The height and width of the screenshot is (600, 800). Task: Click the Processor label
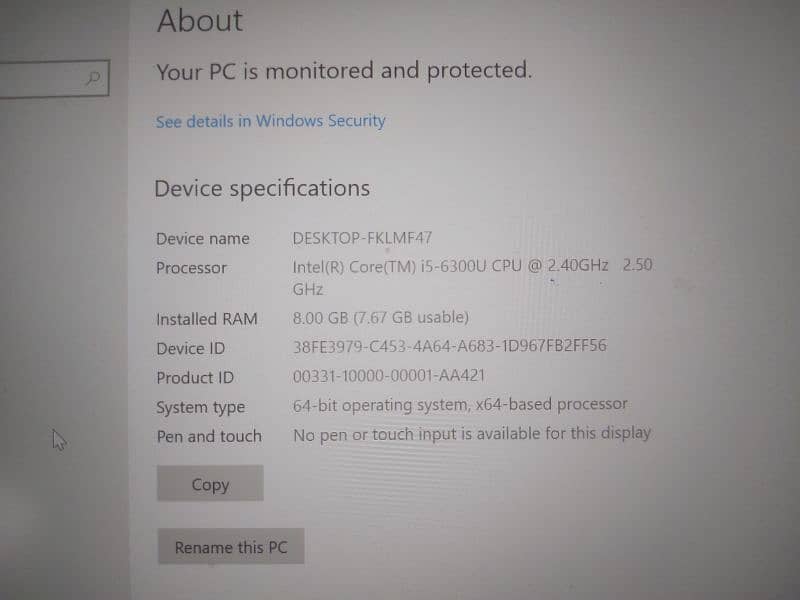(191, 268)
